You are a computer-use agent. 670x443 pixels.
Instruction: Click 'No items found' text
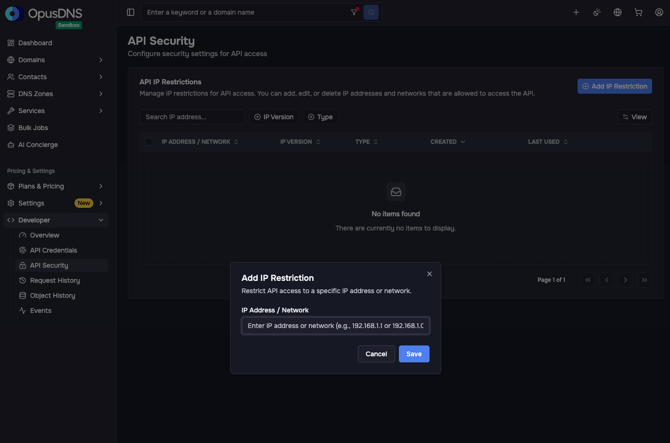pos(396,214)
